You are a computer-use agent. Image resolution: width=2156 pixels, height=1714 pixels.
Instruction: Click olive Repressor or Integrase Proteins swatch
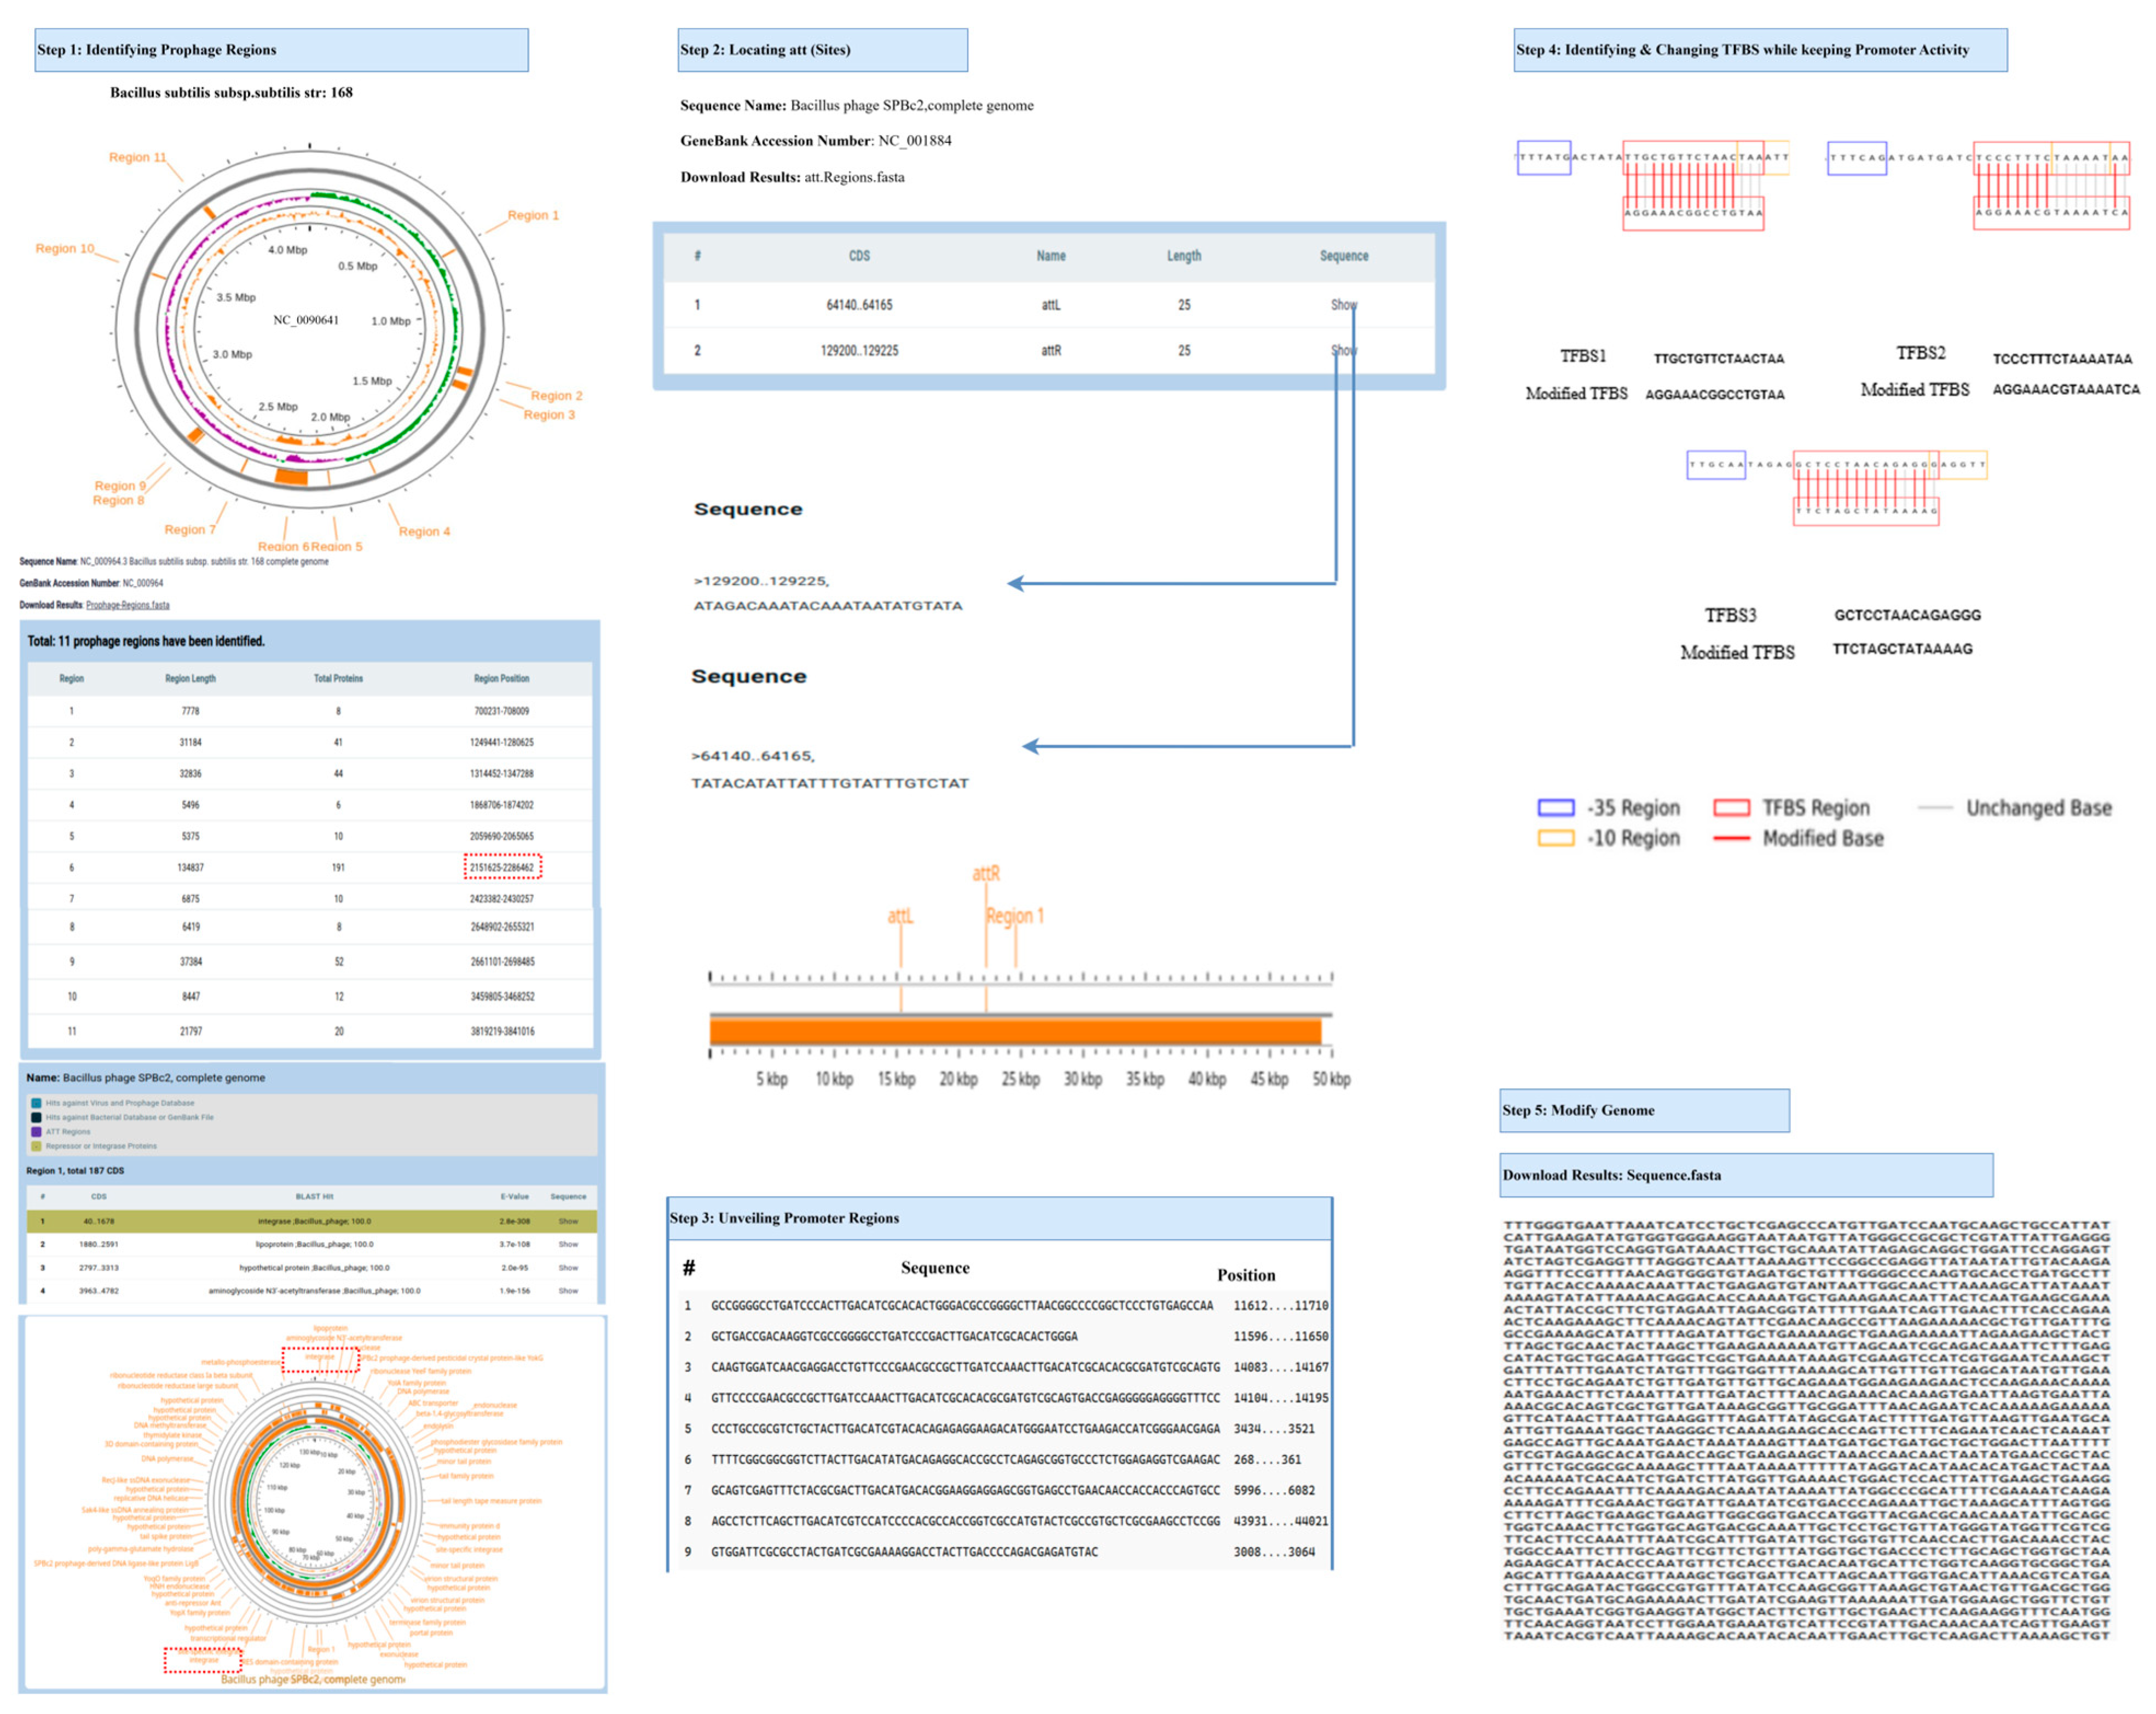[x=36, y=1146]
